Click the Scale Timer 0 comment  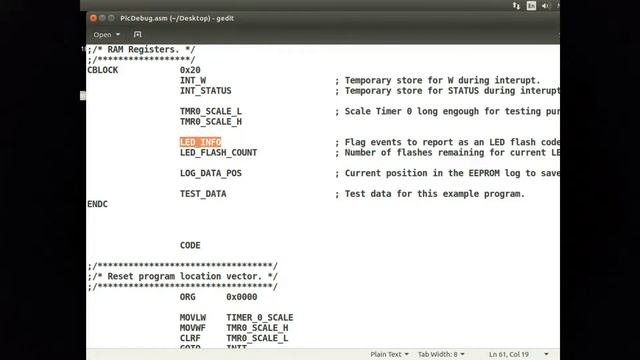click(x=447, y=111)
